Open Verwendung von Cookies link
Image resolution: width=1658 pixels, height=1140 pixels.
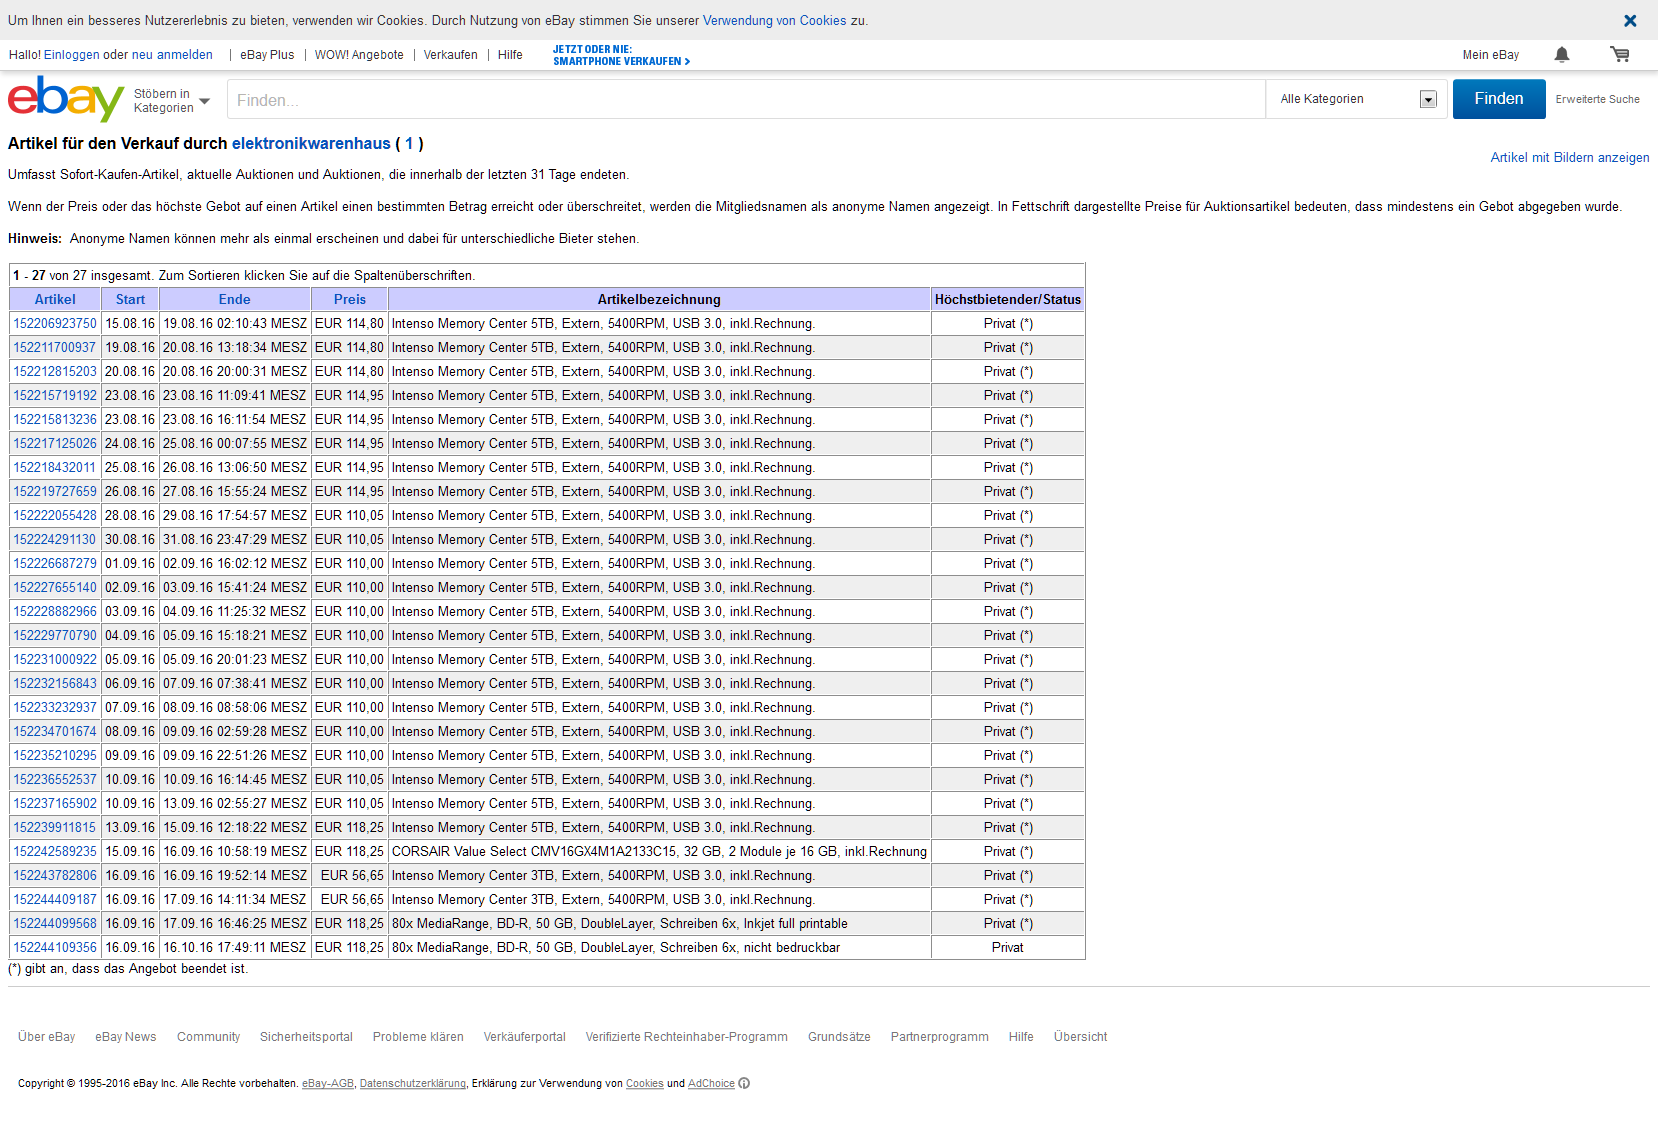(x=774, y=20)
